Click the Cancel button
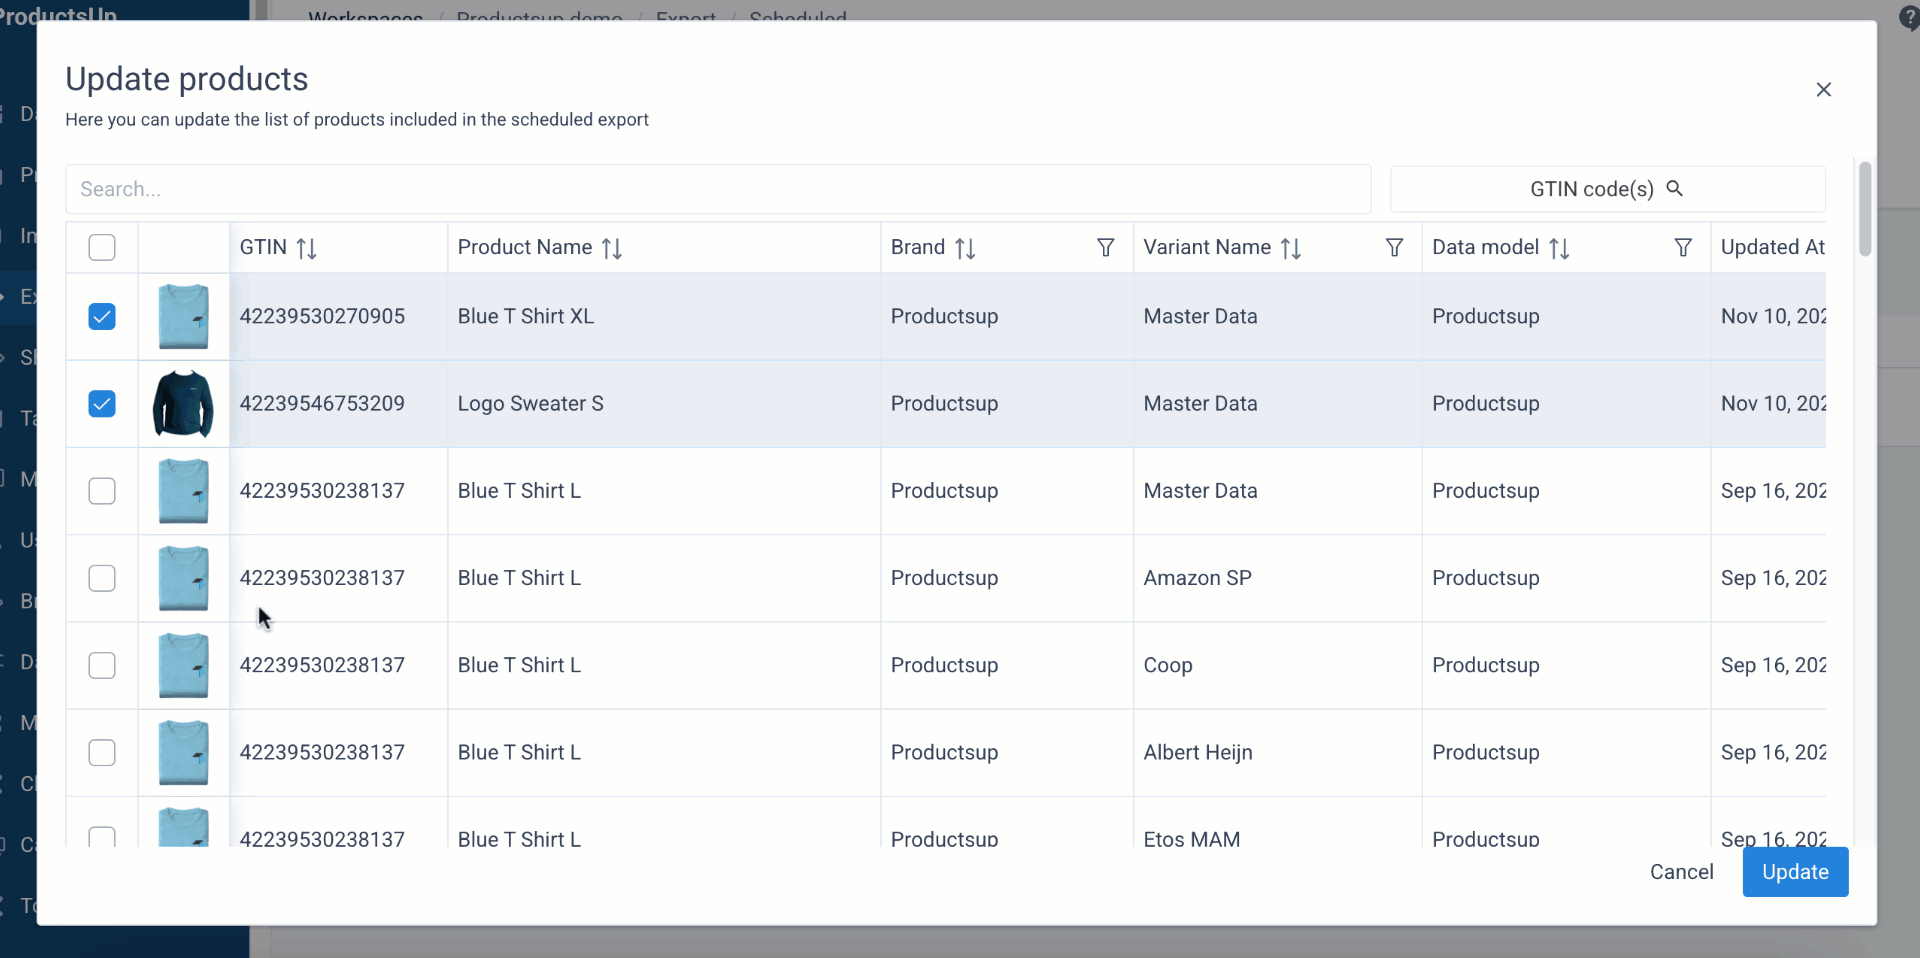The height and width of the screenshot is (958, 1920). pos(1680,872)
